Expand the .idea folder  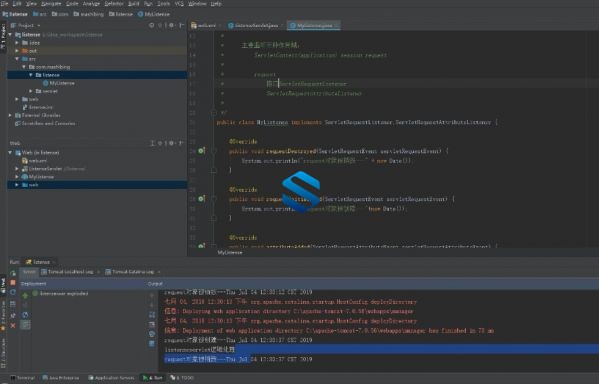tap(17, 43)
